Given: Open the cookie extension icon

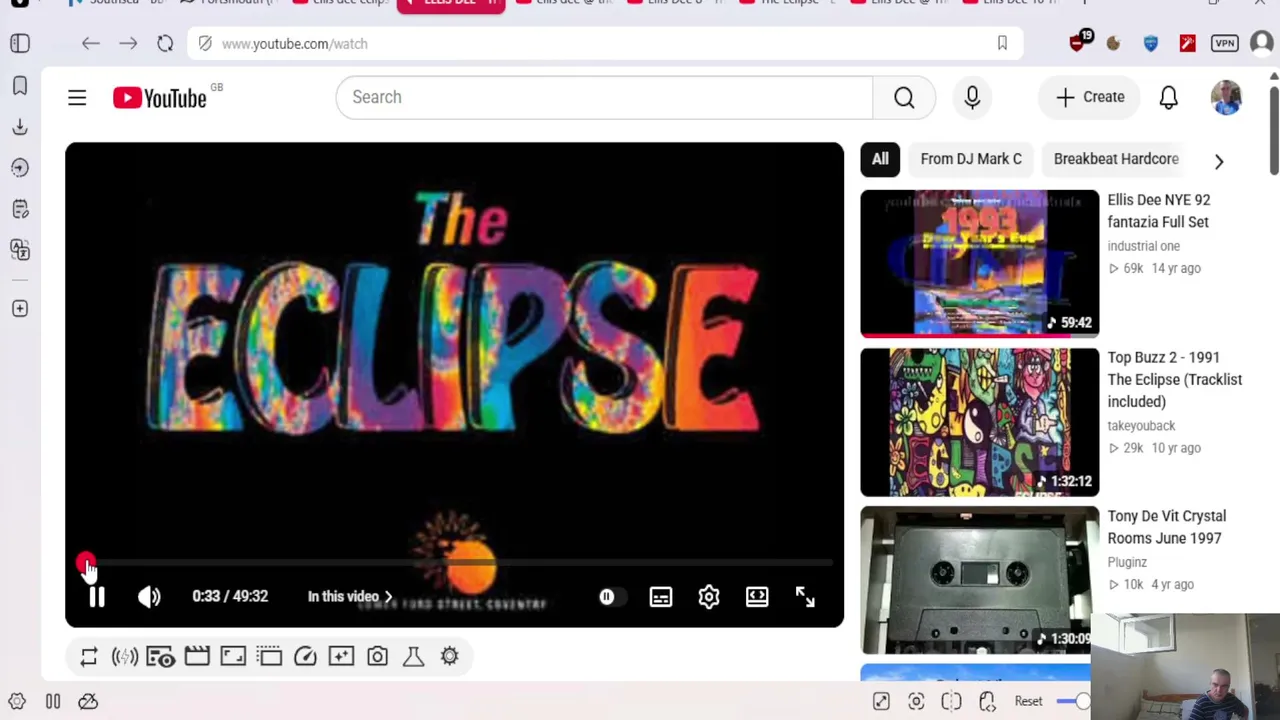Looking at the screenshot, I should coord(1113,43).
